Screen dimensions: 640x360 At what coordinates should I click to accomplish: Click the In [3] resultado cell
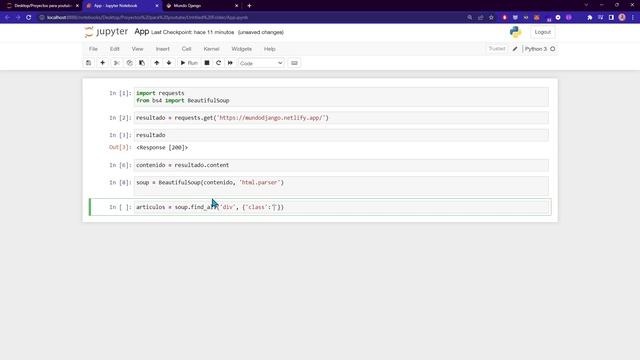[341, 135]
